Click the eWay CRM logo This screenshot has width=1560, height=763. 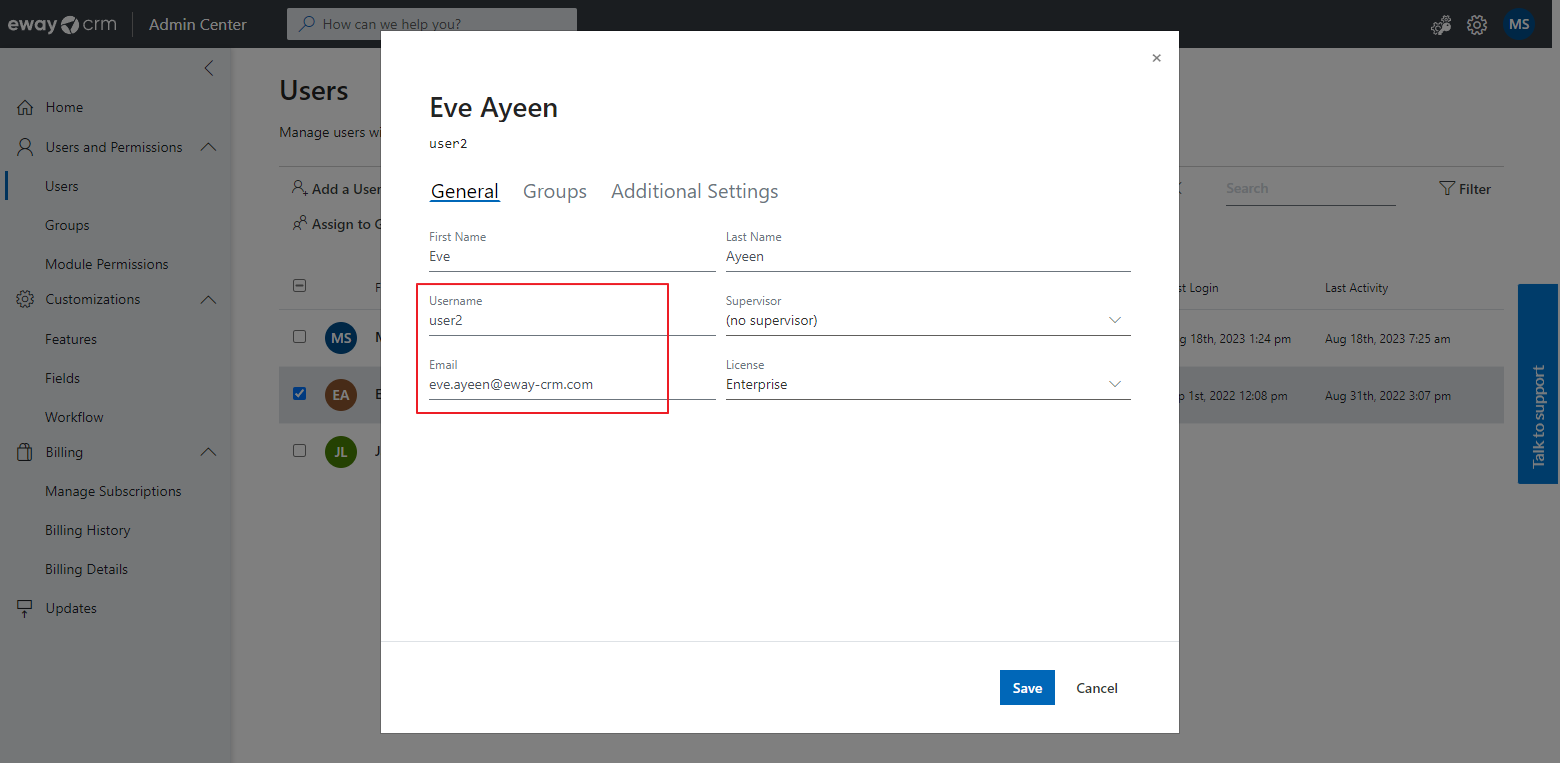(x=62, y=24)
